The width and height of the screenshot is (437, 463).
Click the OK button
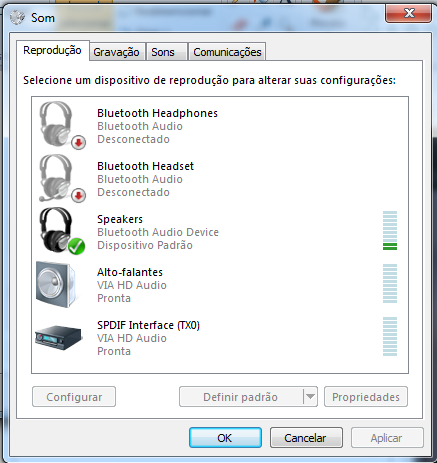[x=225, y=438]
